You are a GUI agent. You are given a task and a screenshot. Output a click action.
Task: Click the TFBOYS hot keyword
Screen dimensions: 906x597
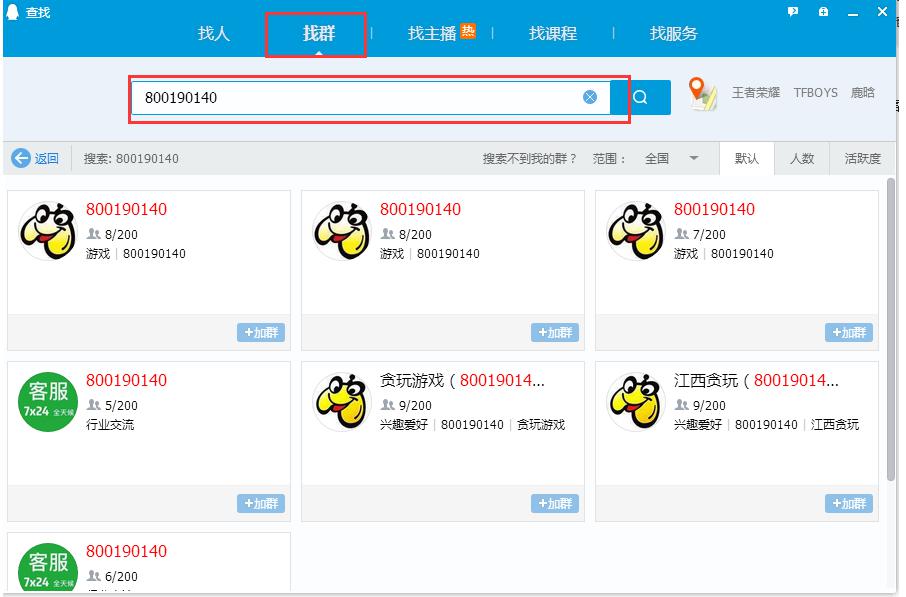pos(815,92)
